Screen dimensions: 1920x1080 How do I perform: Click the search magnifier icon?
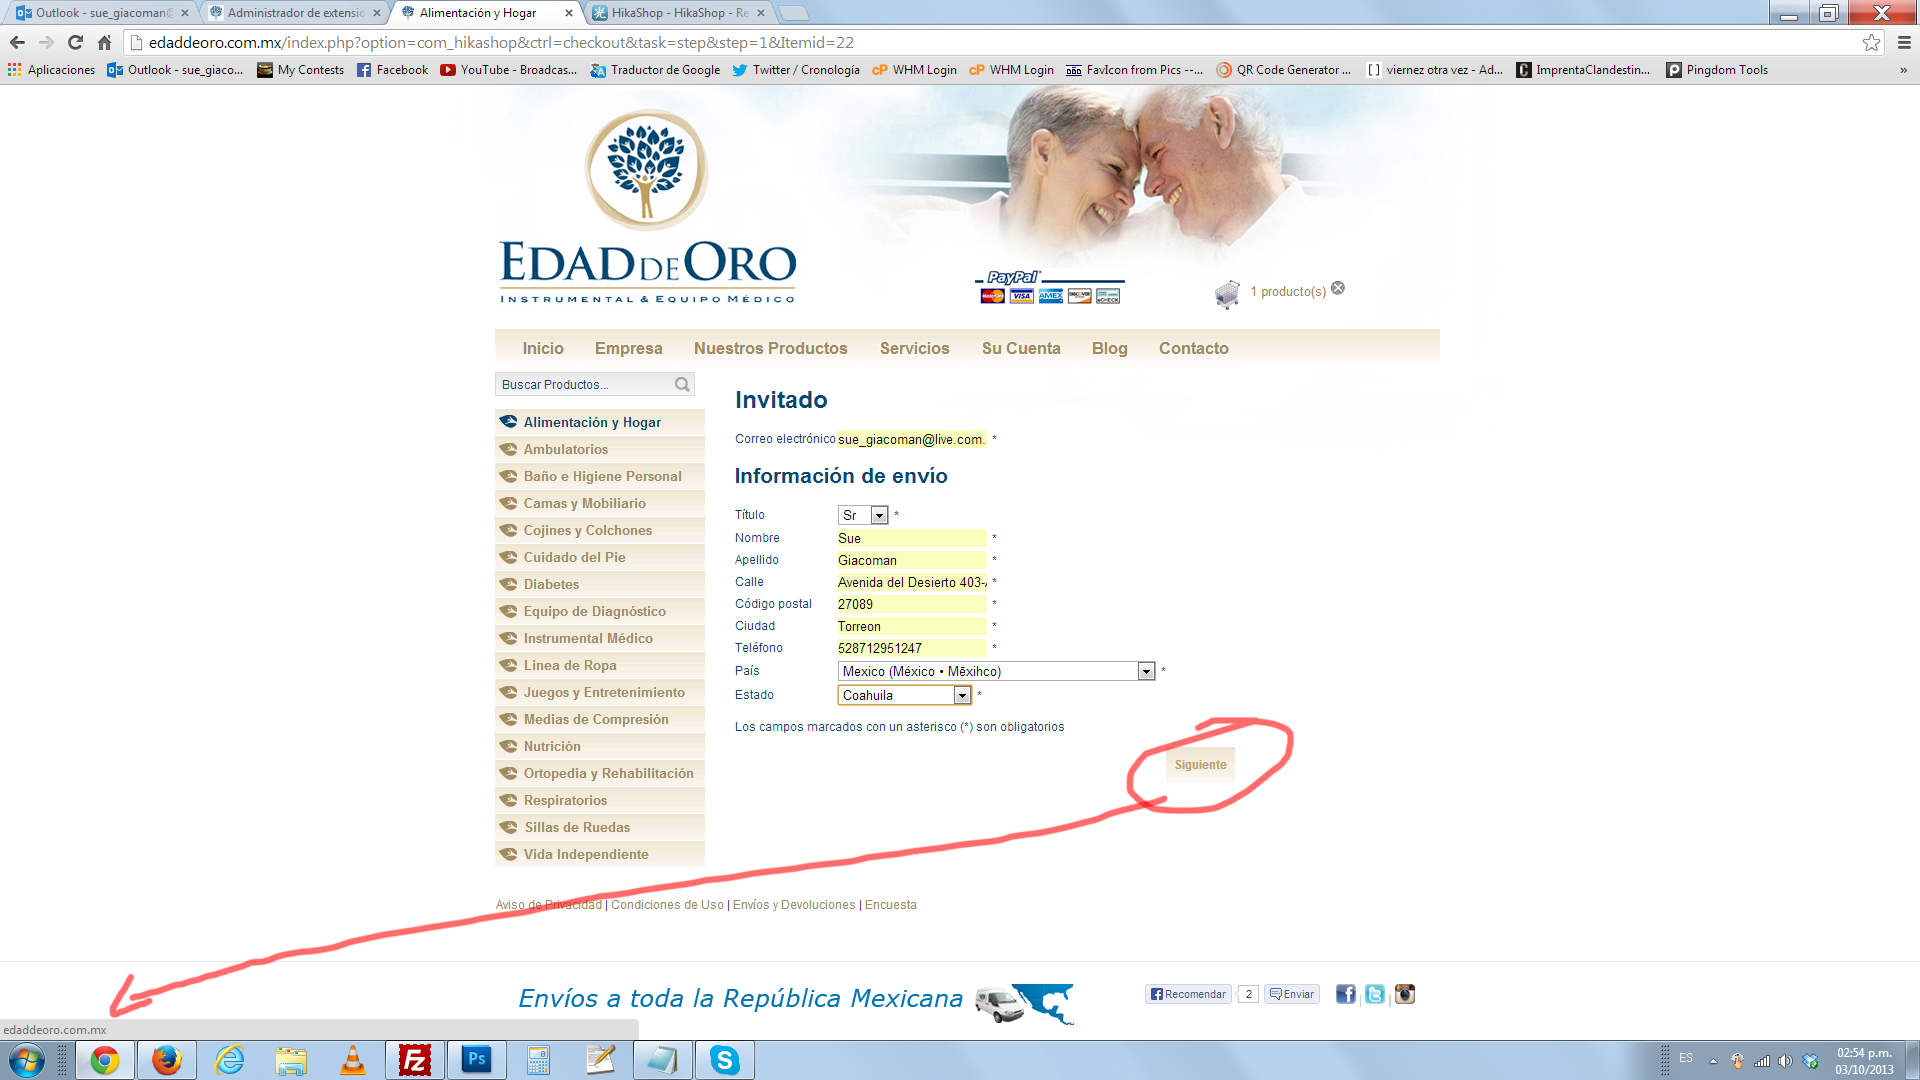[682, 384]
